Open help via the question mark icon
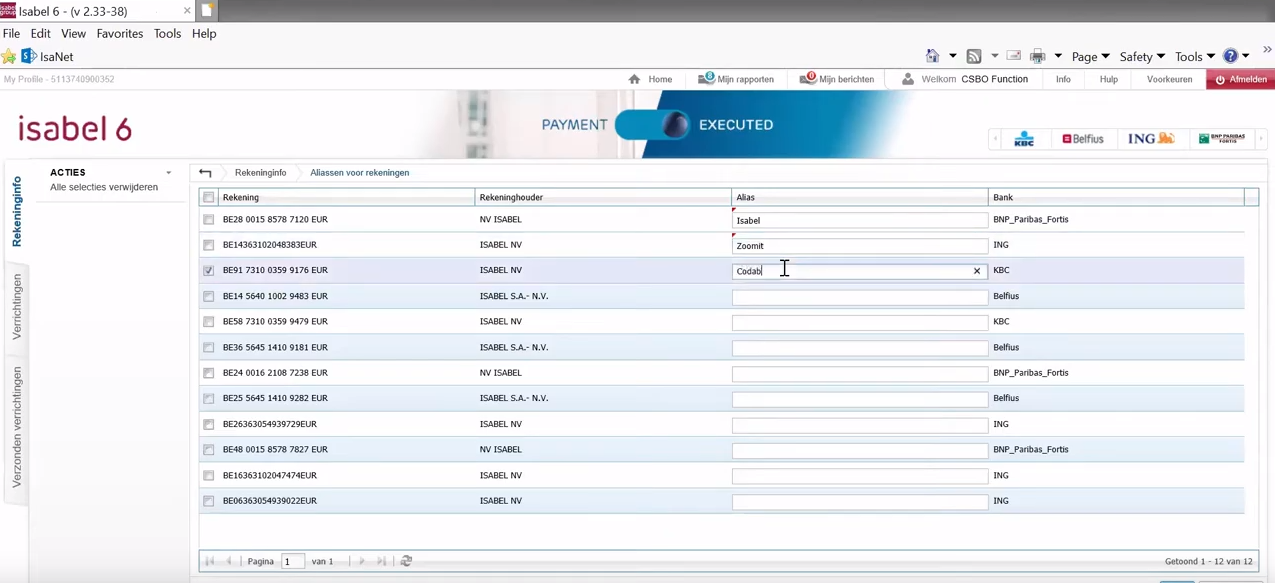1275x583 pixels. click(1229, 56)
